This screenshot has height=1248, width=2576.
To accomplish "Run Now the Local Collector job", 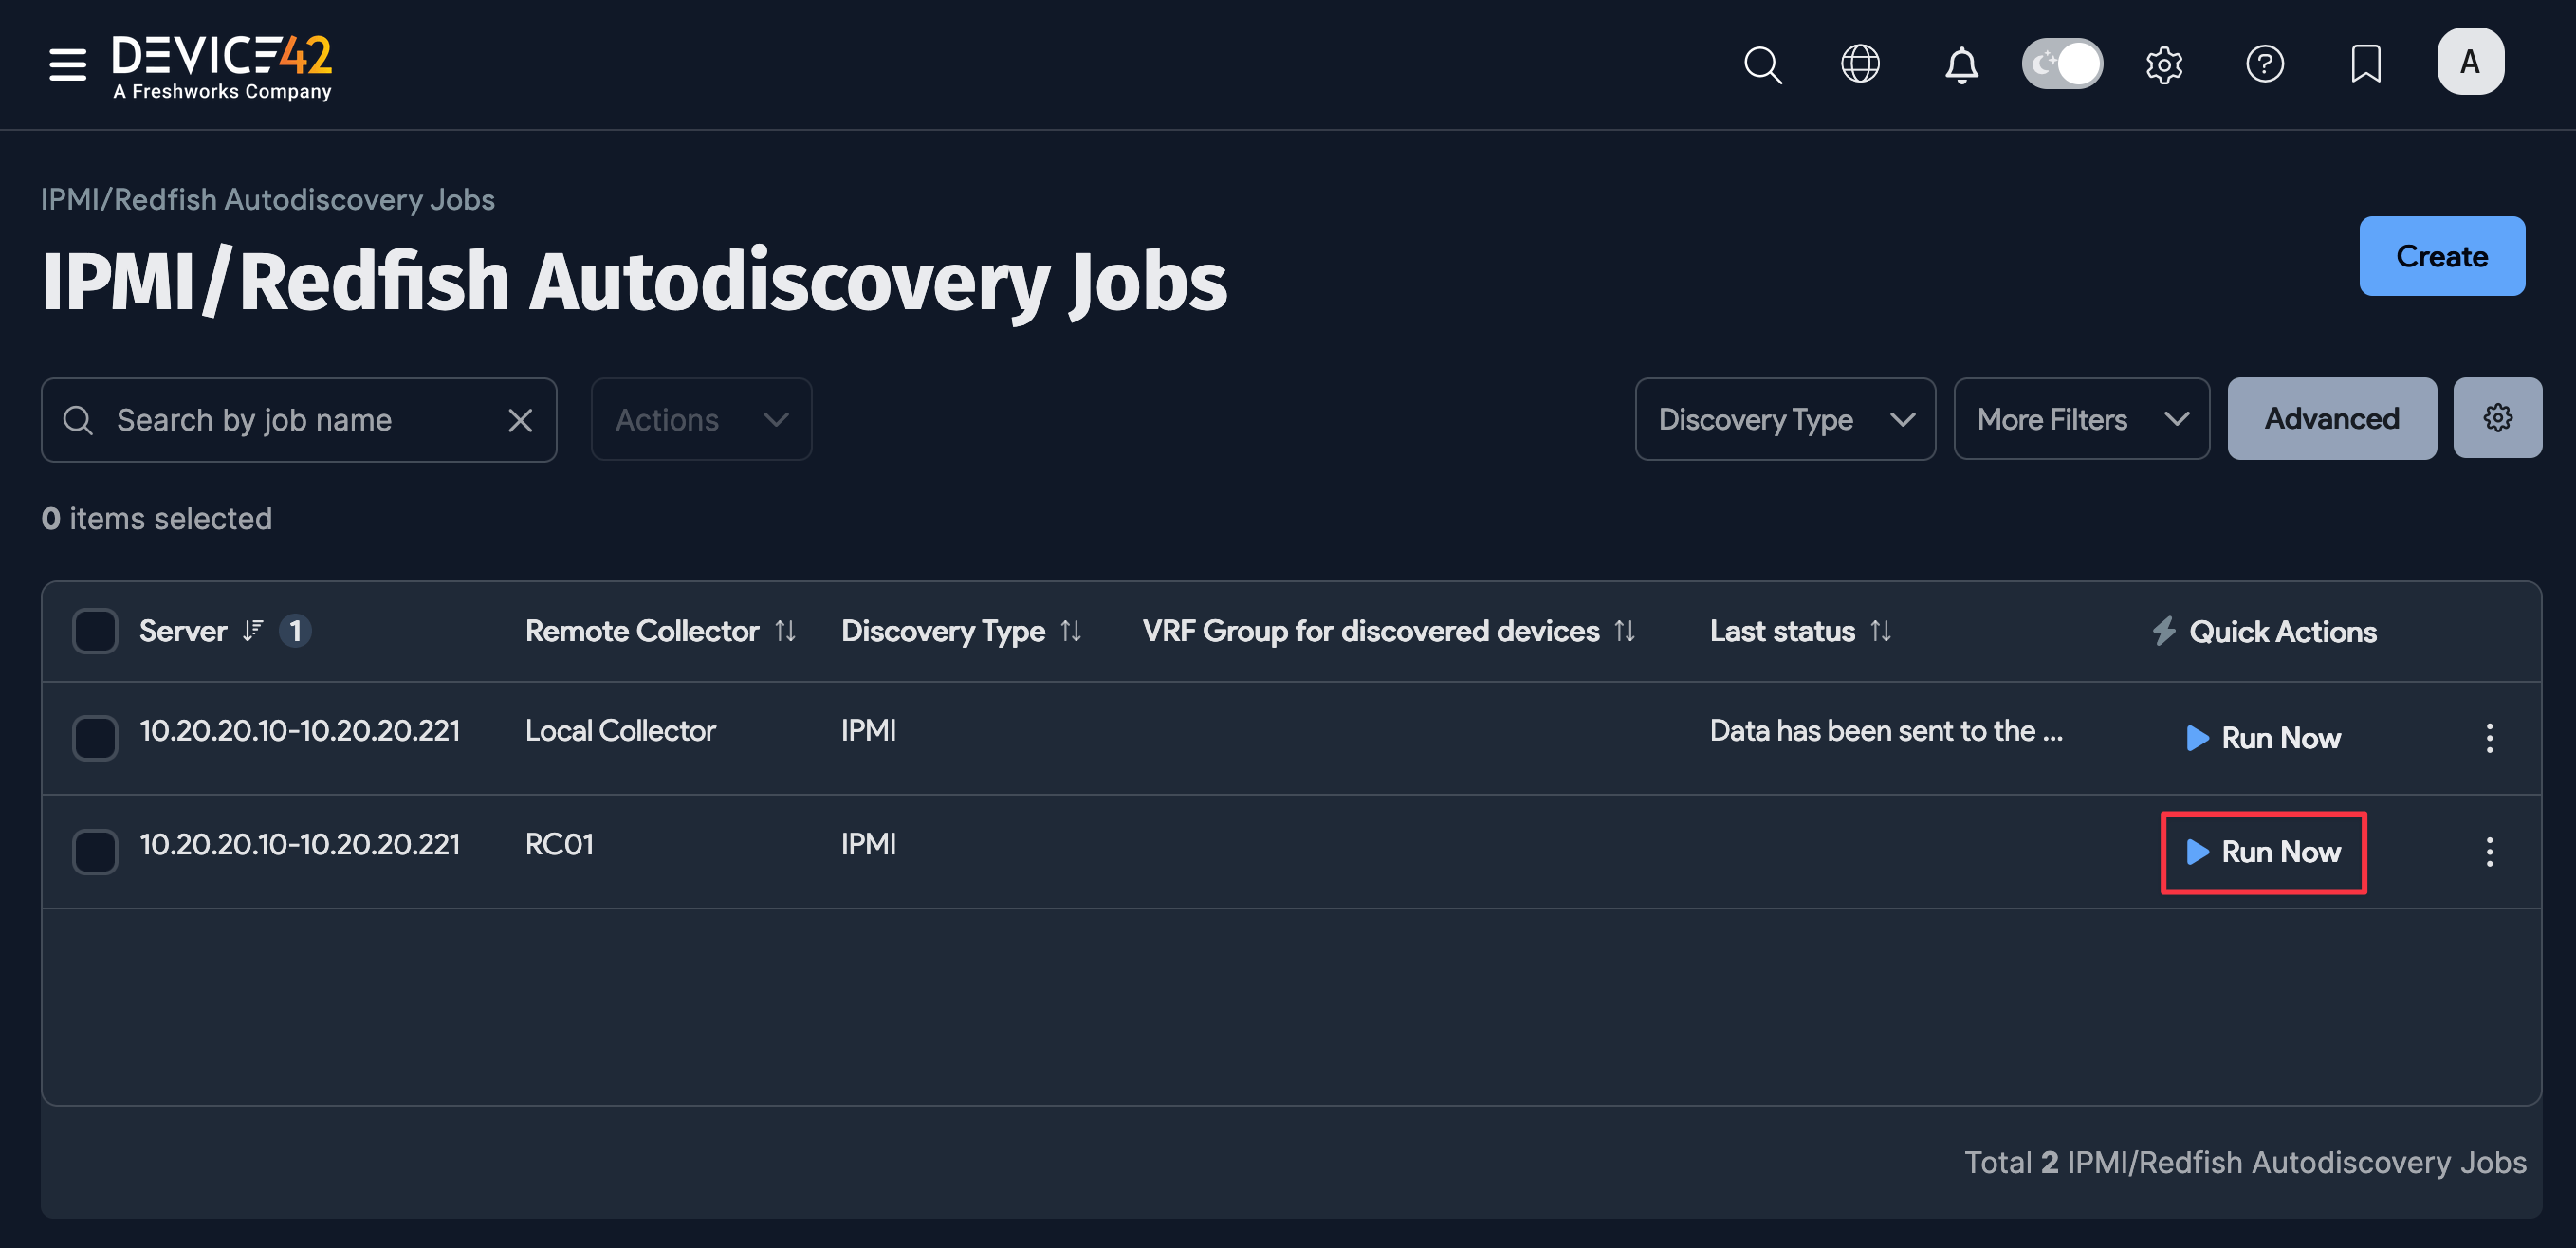I will coord(2263,738).
